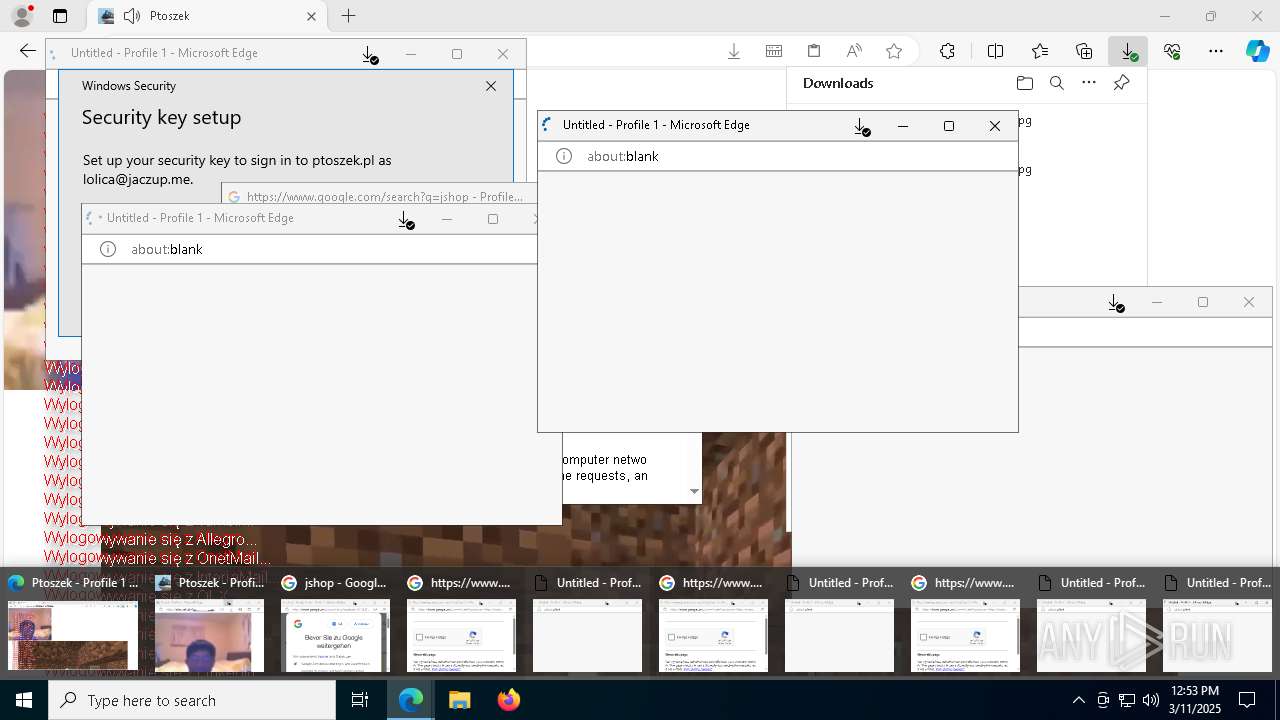Open volume control in system tray
This screenshot has width=1280, height=720.
[x=1150, y=700]
